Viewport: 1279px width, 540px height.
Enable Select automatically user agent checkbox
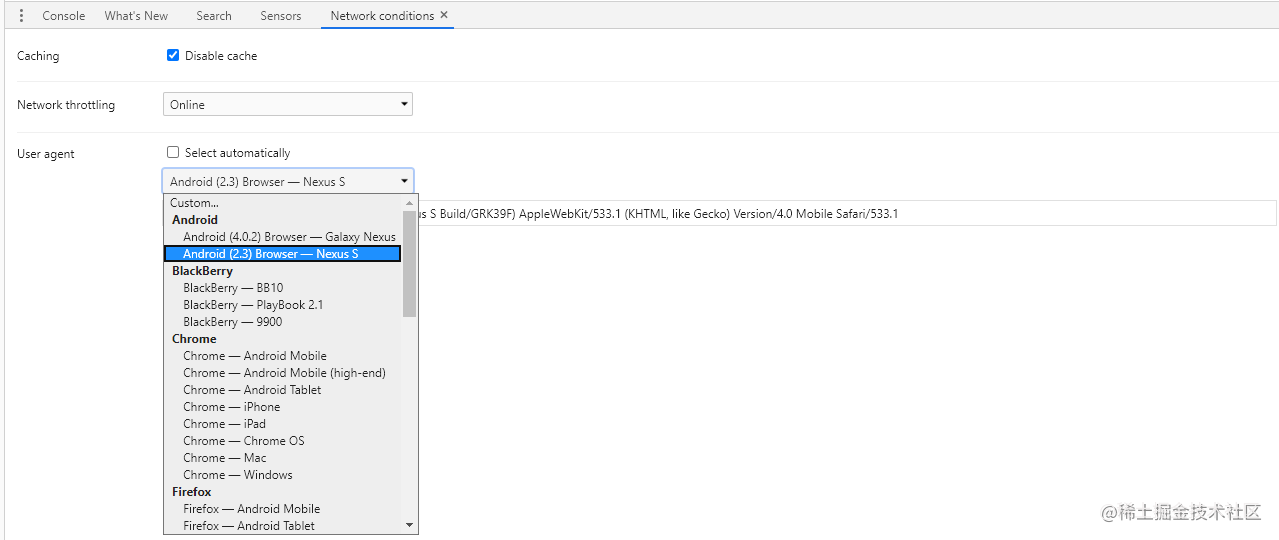point(173,153)
